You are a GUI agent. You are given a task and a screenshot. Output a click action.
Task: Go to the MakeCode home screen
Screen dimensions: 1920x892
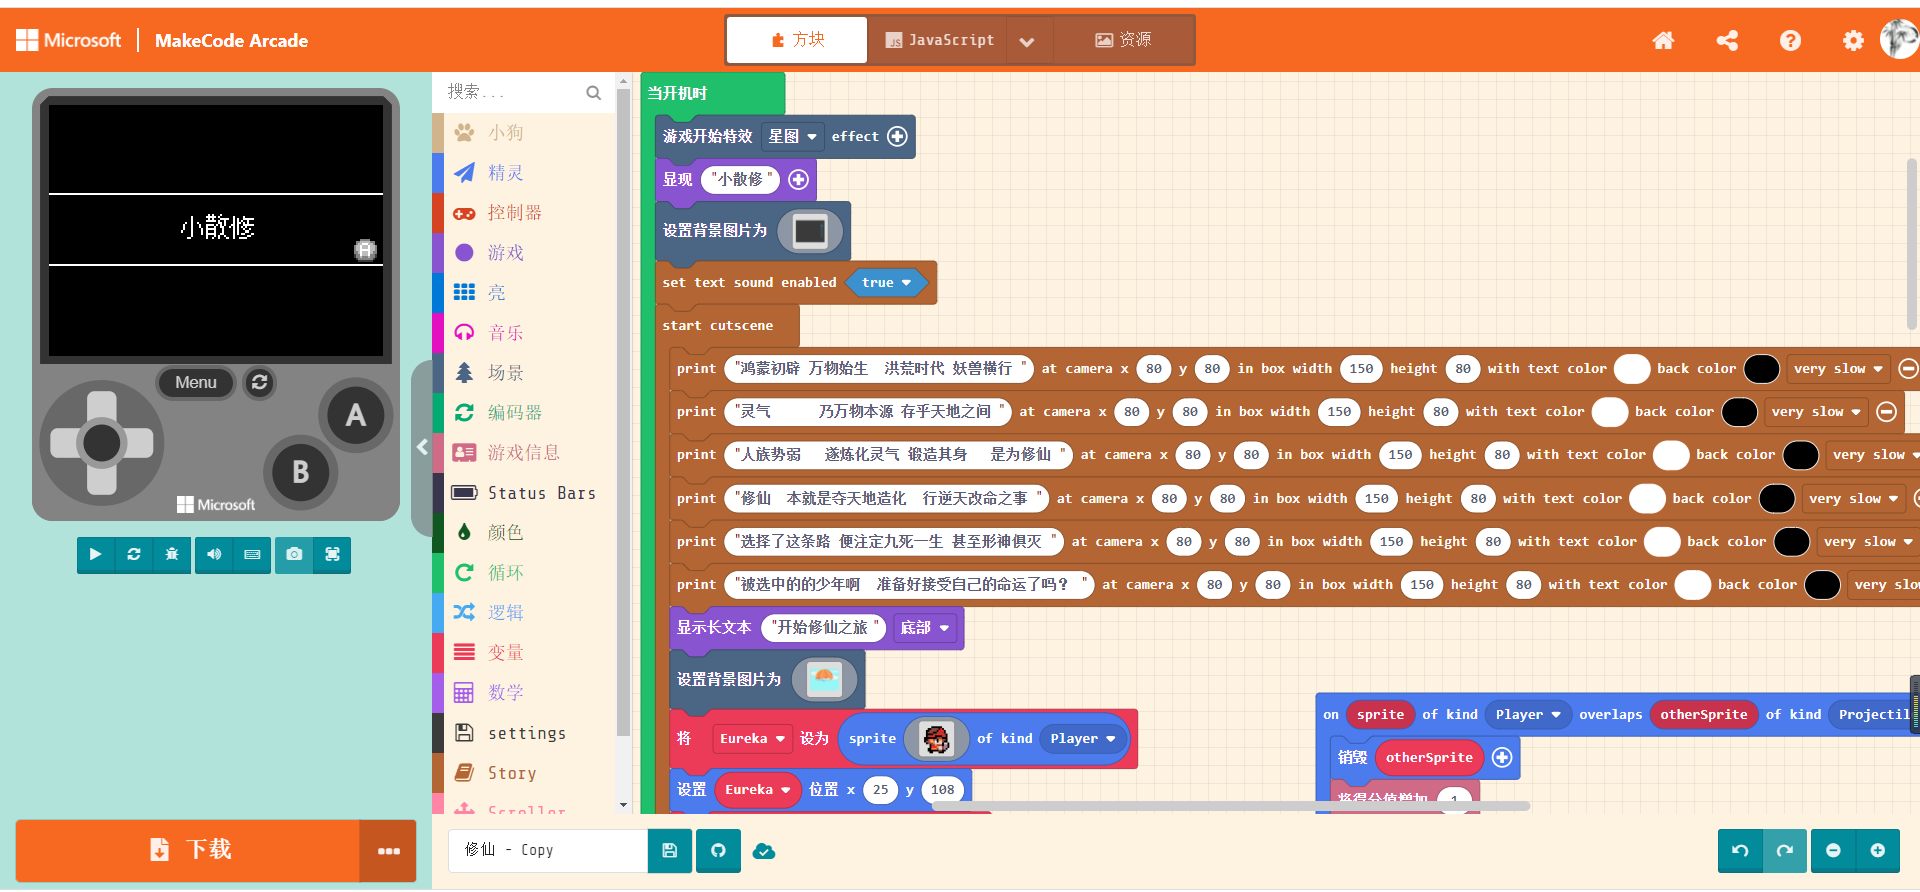(x=1663, y=40)
